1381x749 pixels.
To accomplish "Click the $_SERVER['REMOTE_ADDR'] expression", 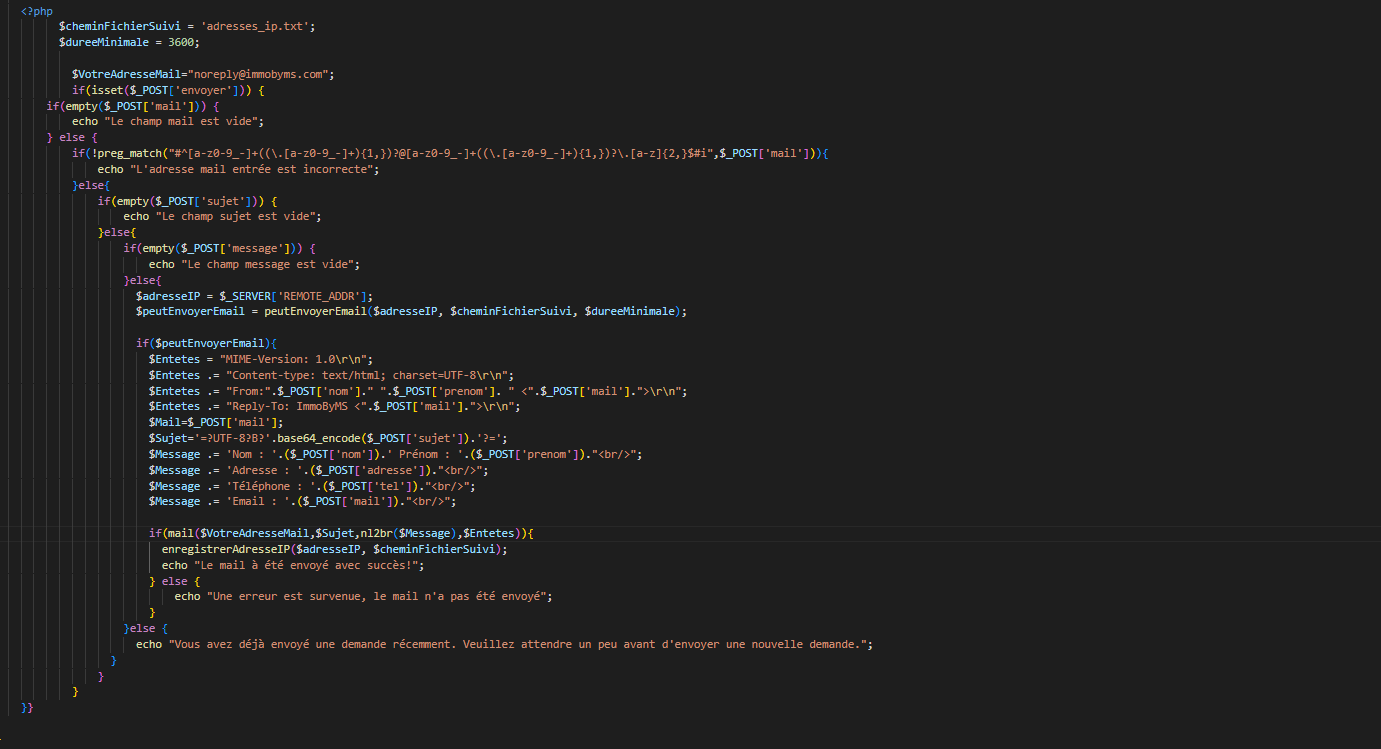I will [x=296, y=296].
